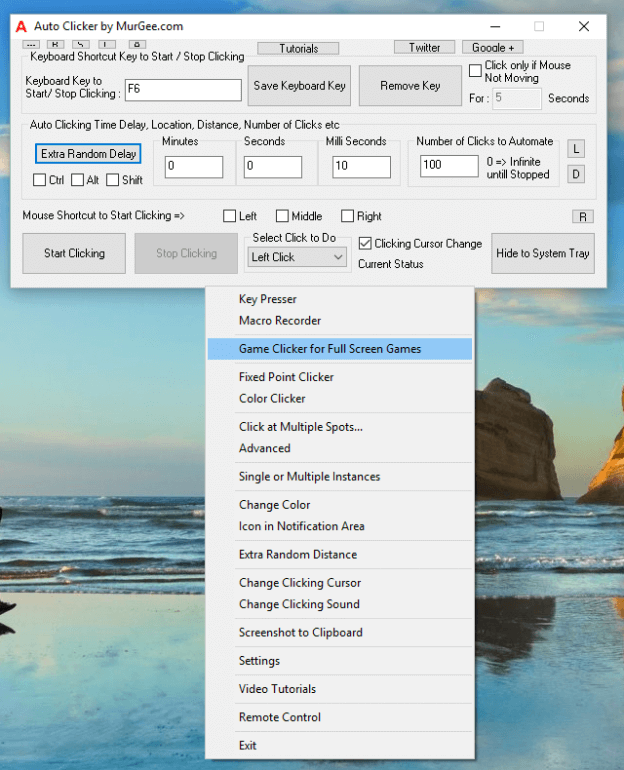The image size is (624, 770).
Task: Click the Start Clicking button
Action: coord(74,253)
